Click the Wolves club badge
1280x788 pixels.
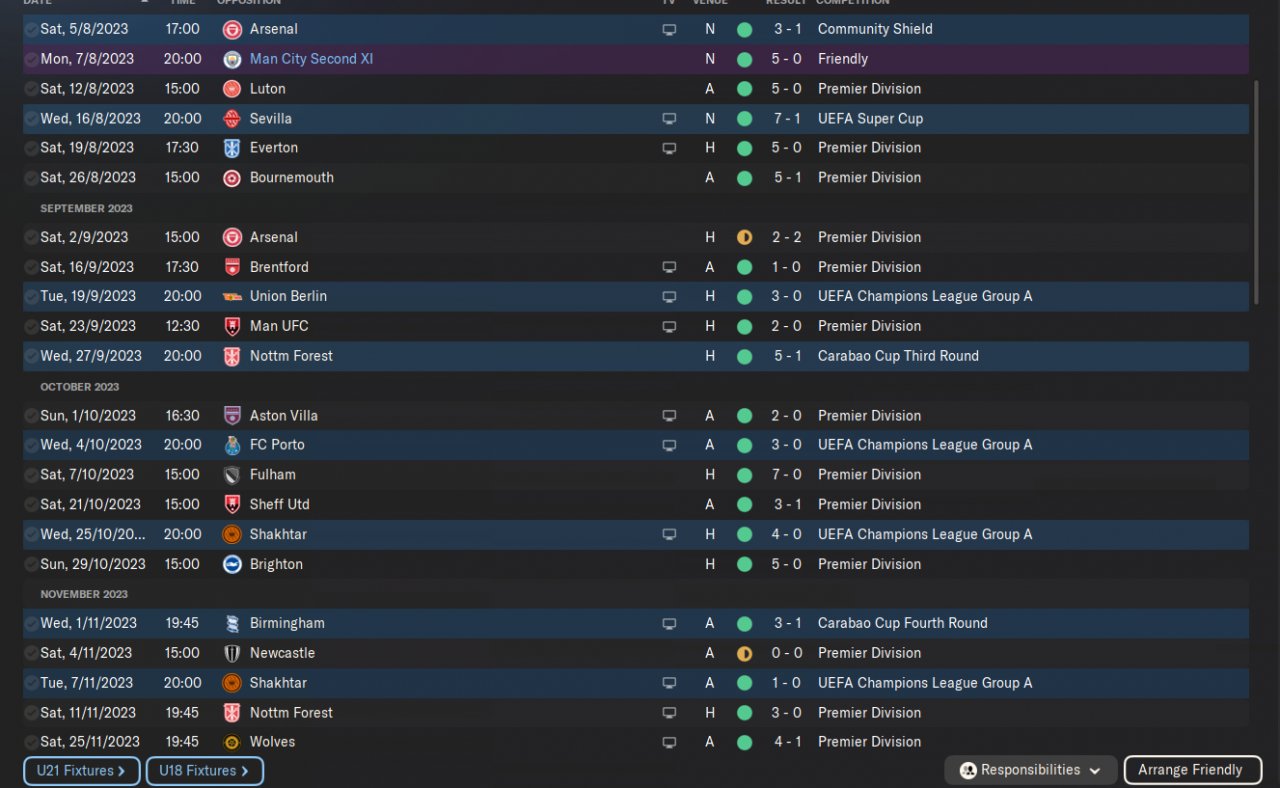pos(232,742)
